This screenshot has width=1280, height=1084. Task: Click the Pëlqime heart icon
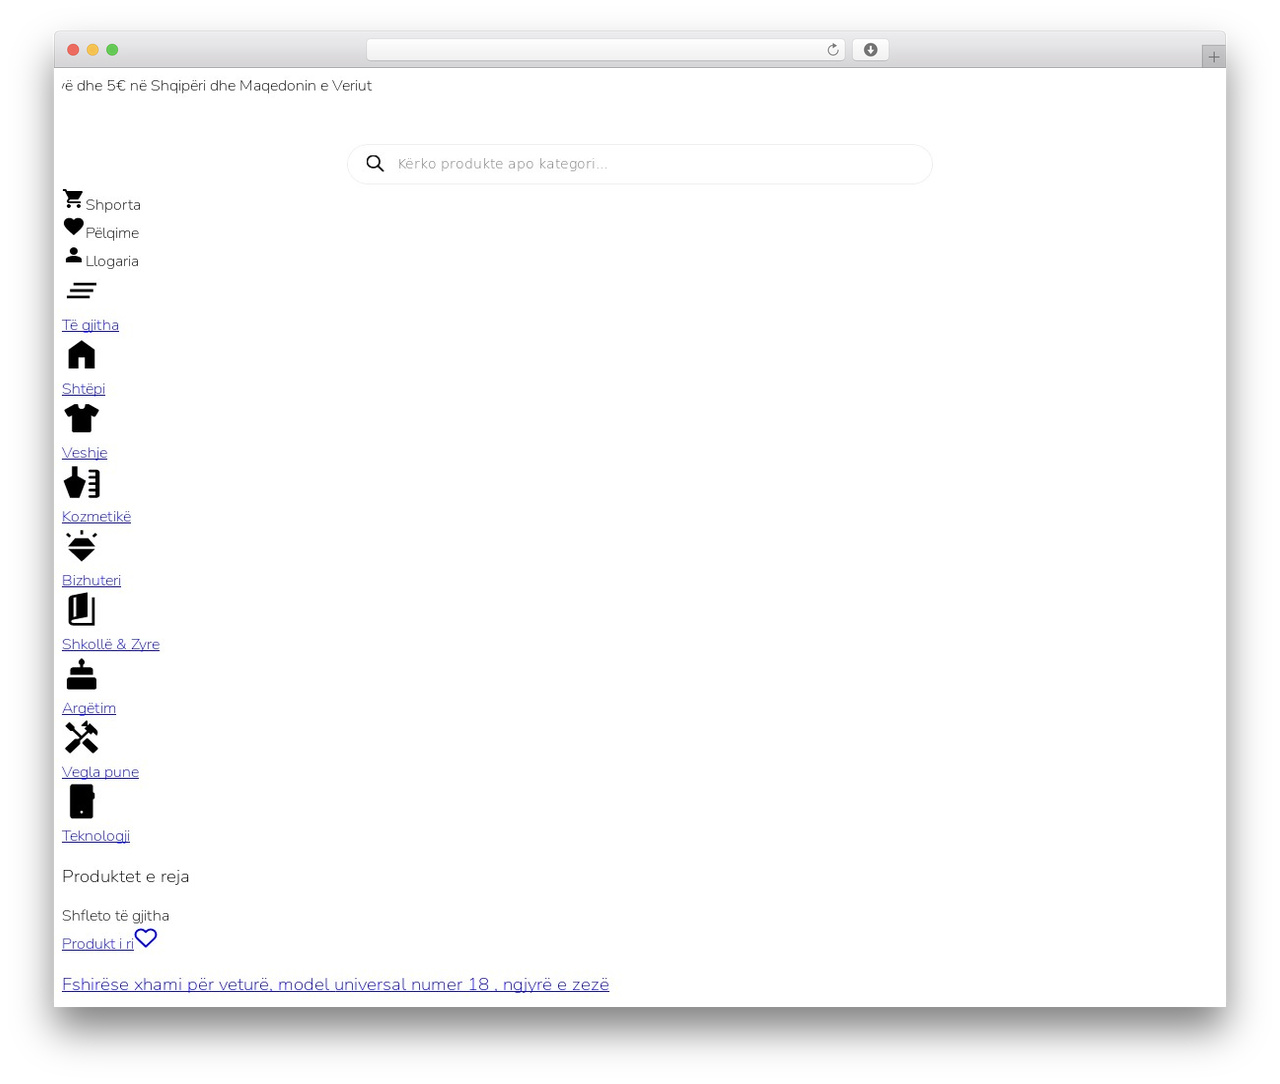[73, 227]
